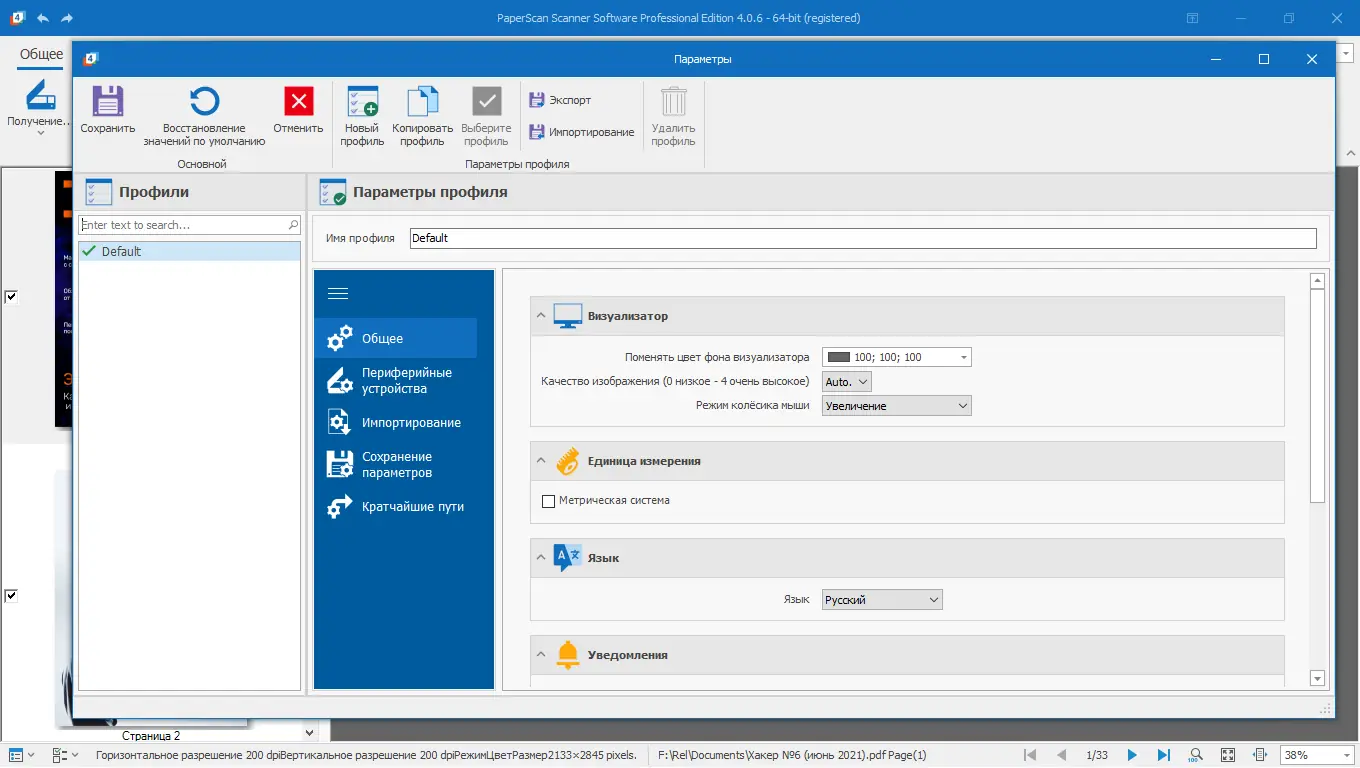Open the background color picker 100; 100; 100
The image size is (1360, 768).
896,357
